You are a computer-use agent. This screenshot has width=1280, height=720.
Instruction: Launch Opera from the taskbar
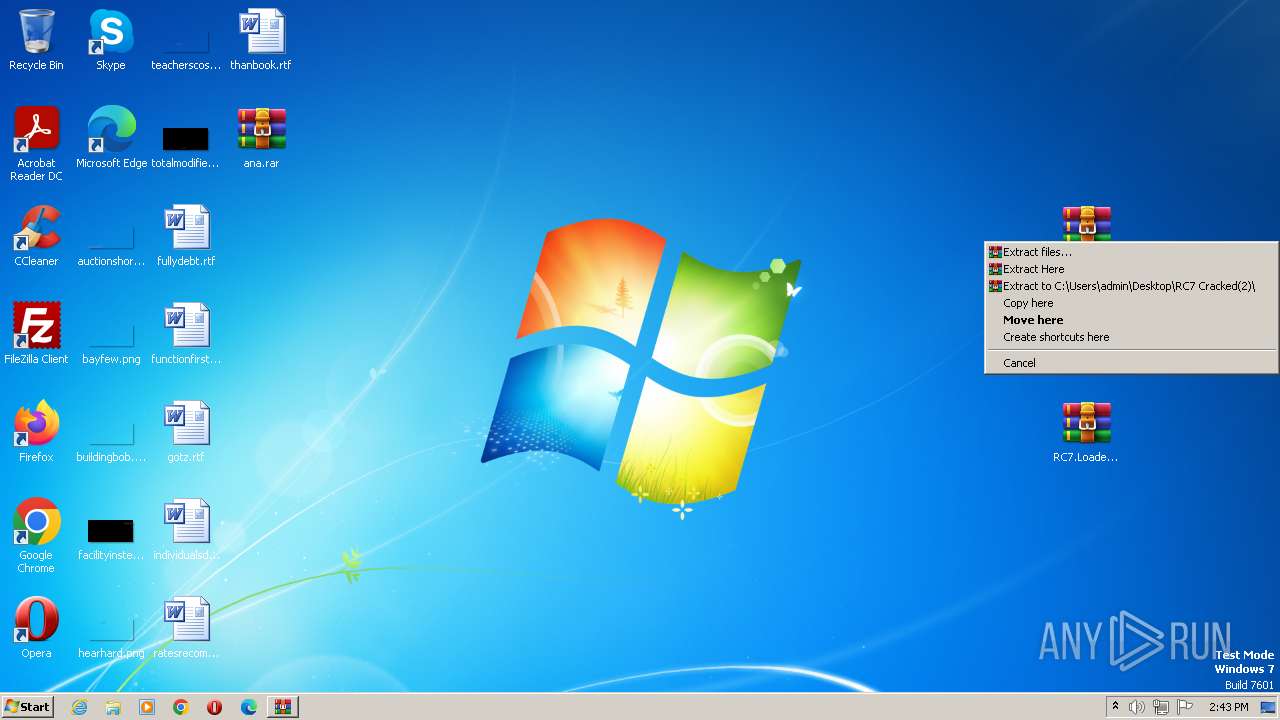pyautogui.click(x=215, y=707)
